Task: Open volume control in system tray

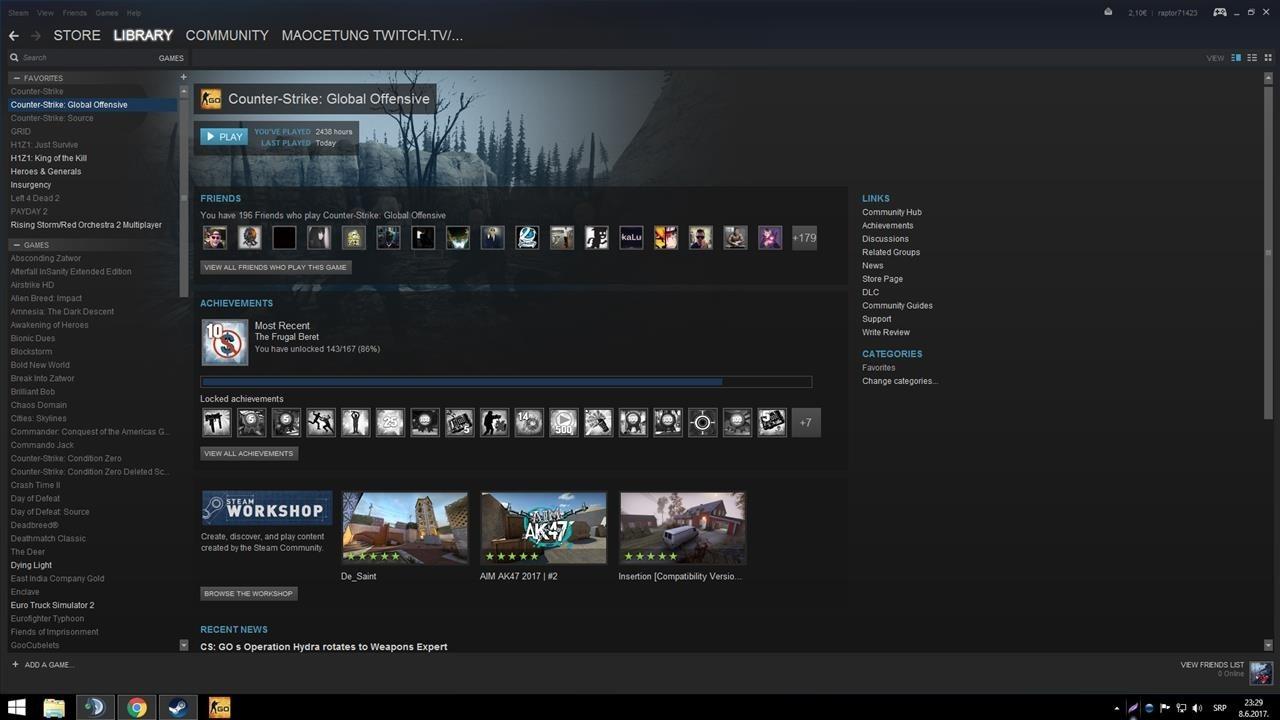Action: point(1197,708)
